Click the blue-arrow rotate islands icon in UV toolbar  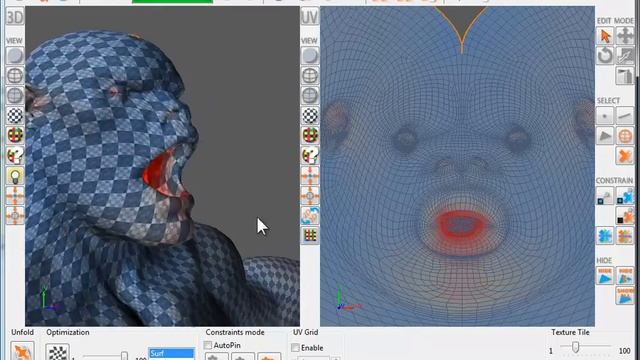click(310, 216)
